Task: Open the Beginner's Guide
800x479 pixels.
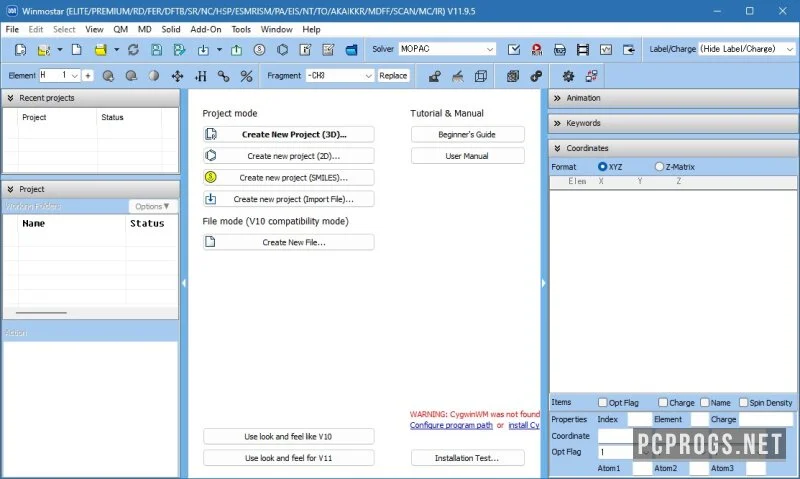Action: click(467, 134)
